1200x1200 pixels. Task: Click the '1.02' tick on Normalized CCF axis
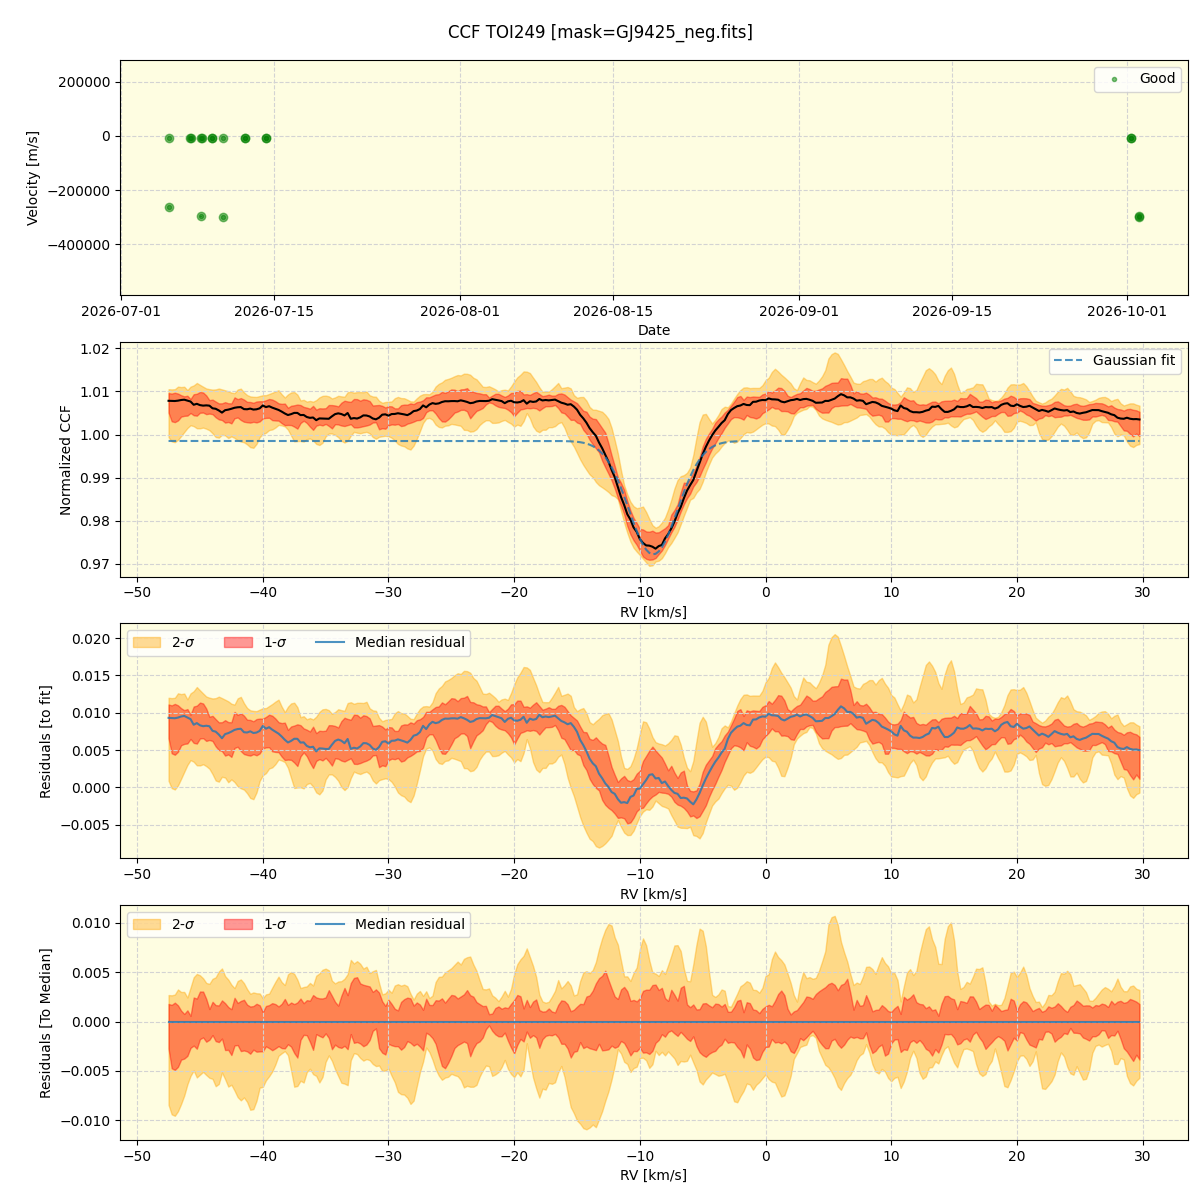[96, 349]
